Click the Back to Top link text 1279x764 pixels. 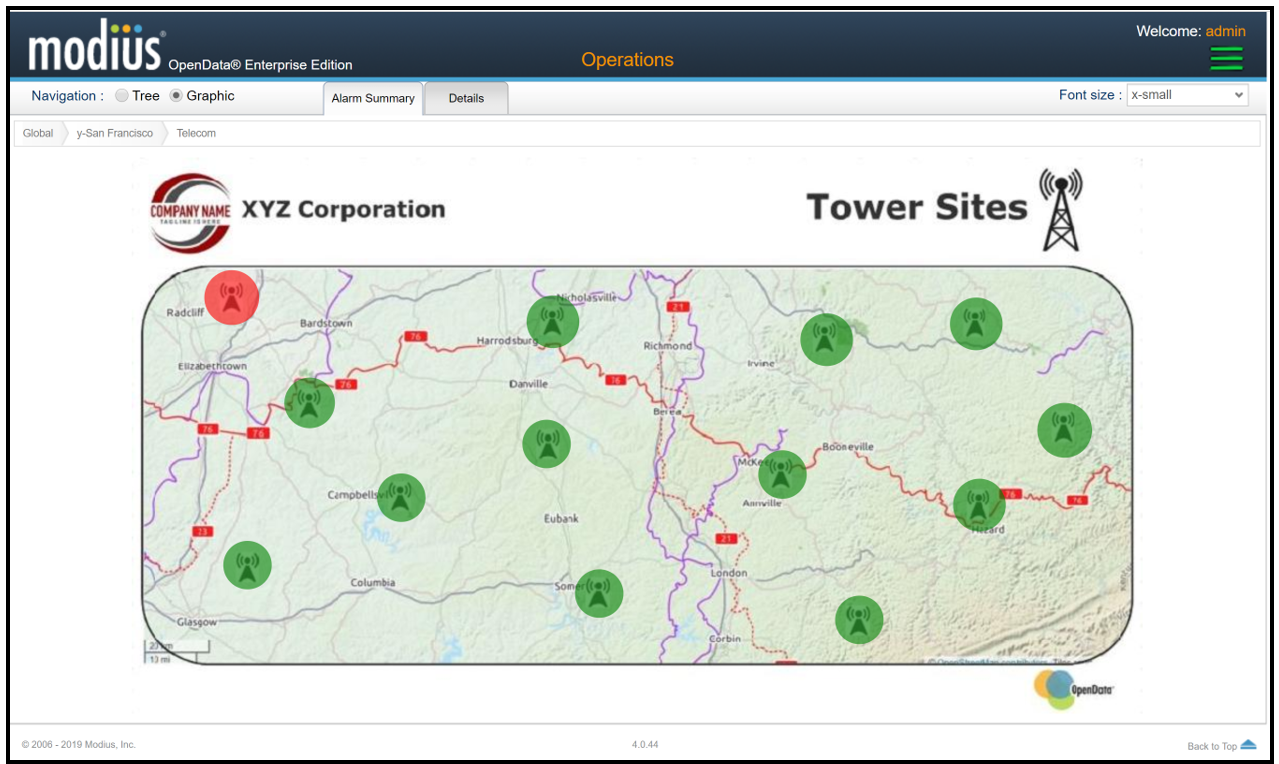(1212, 746)
